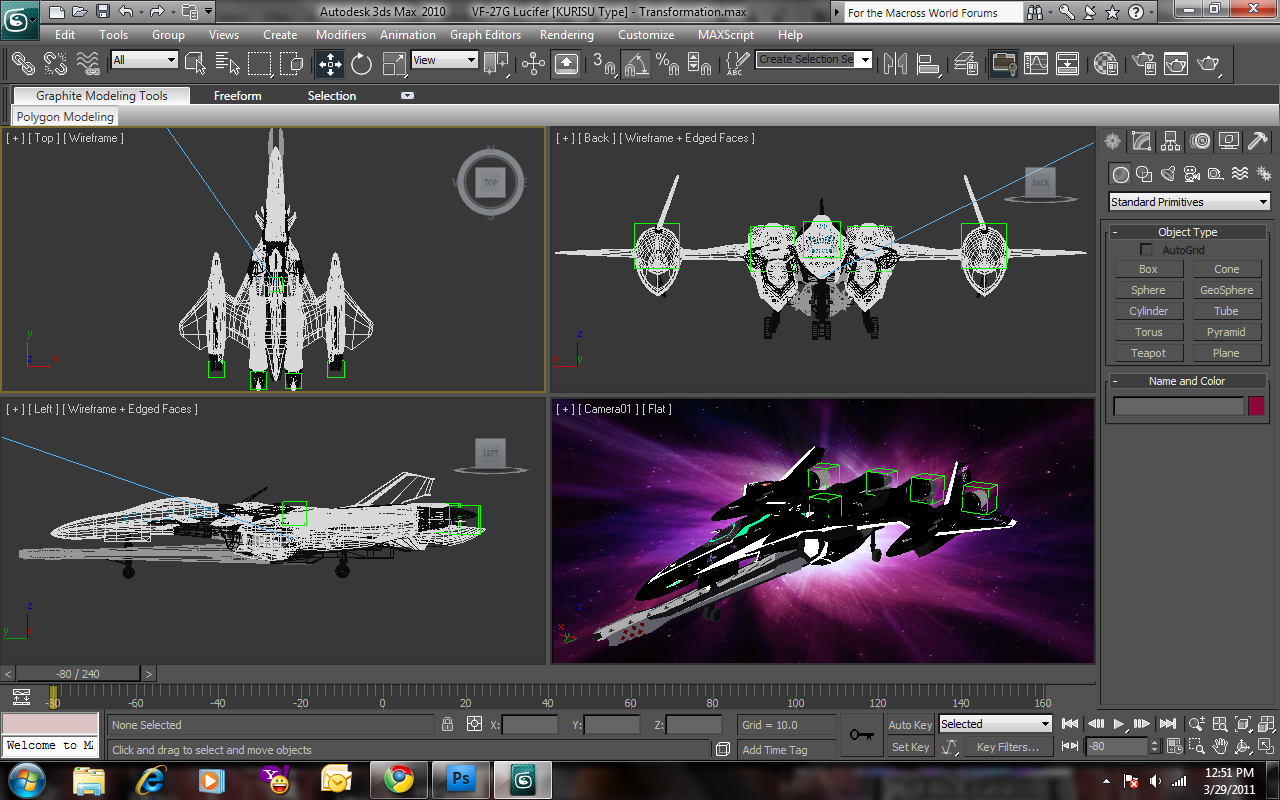Click the Quick Render teapot icon
Image resolution: width=1280 pixels, height=800 pixels.
(x=1209, y=64)
